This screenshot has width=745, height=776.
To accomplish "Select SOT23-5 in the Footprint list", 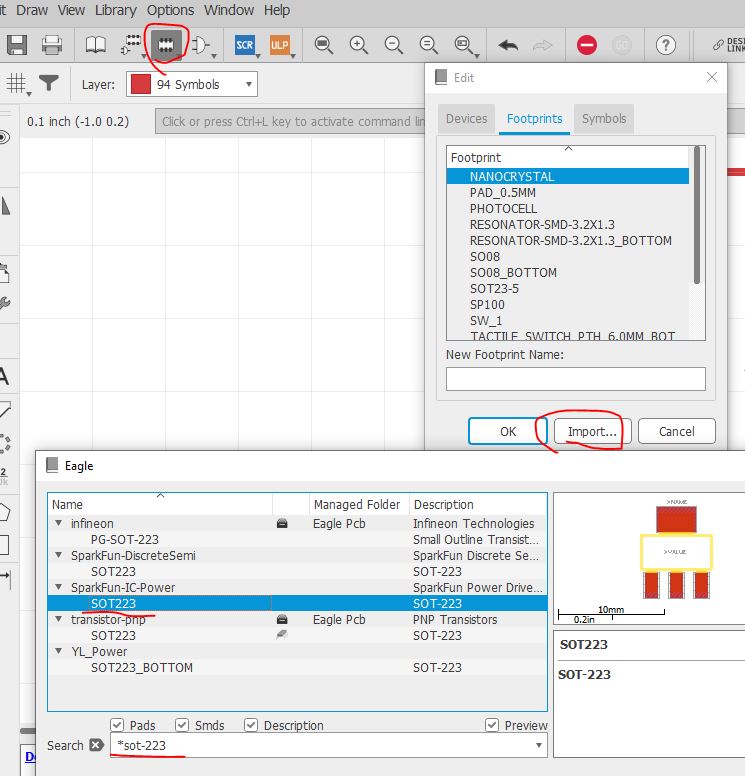I will (495, 289).
